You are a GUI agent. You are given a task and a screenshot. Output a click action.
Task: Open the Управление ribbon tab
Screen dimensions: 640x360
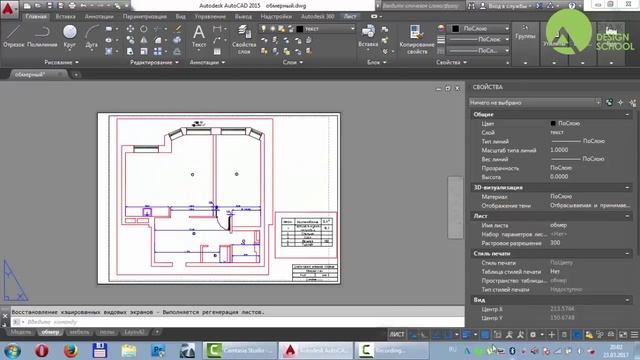pyautogui.click(x=210, y=17)
